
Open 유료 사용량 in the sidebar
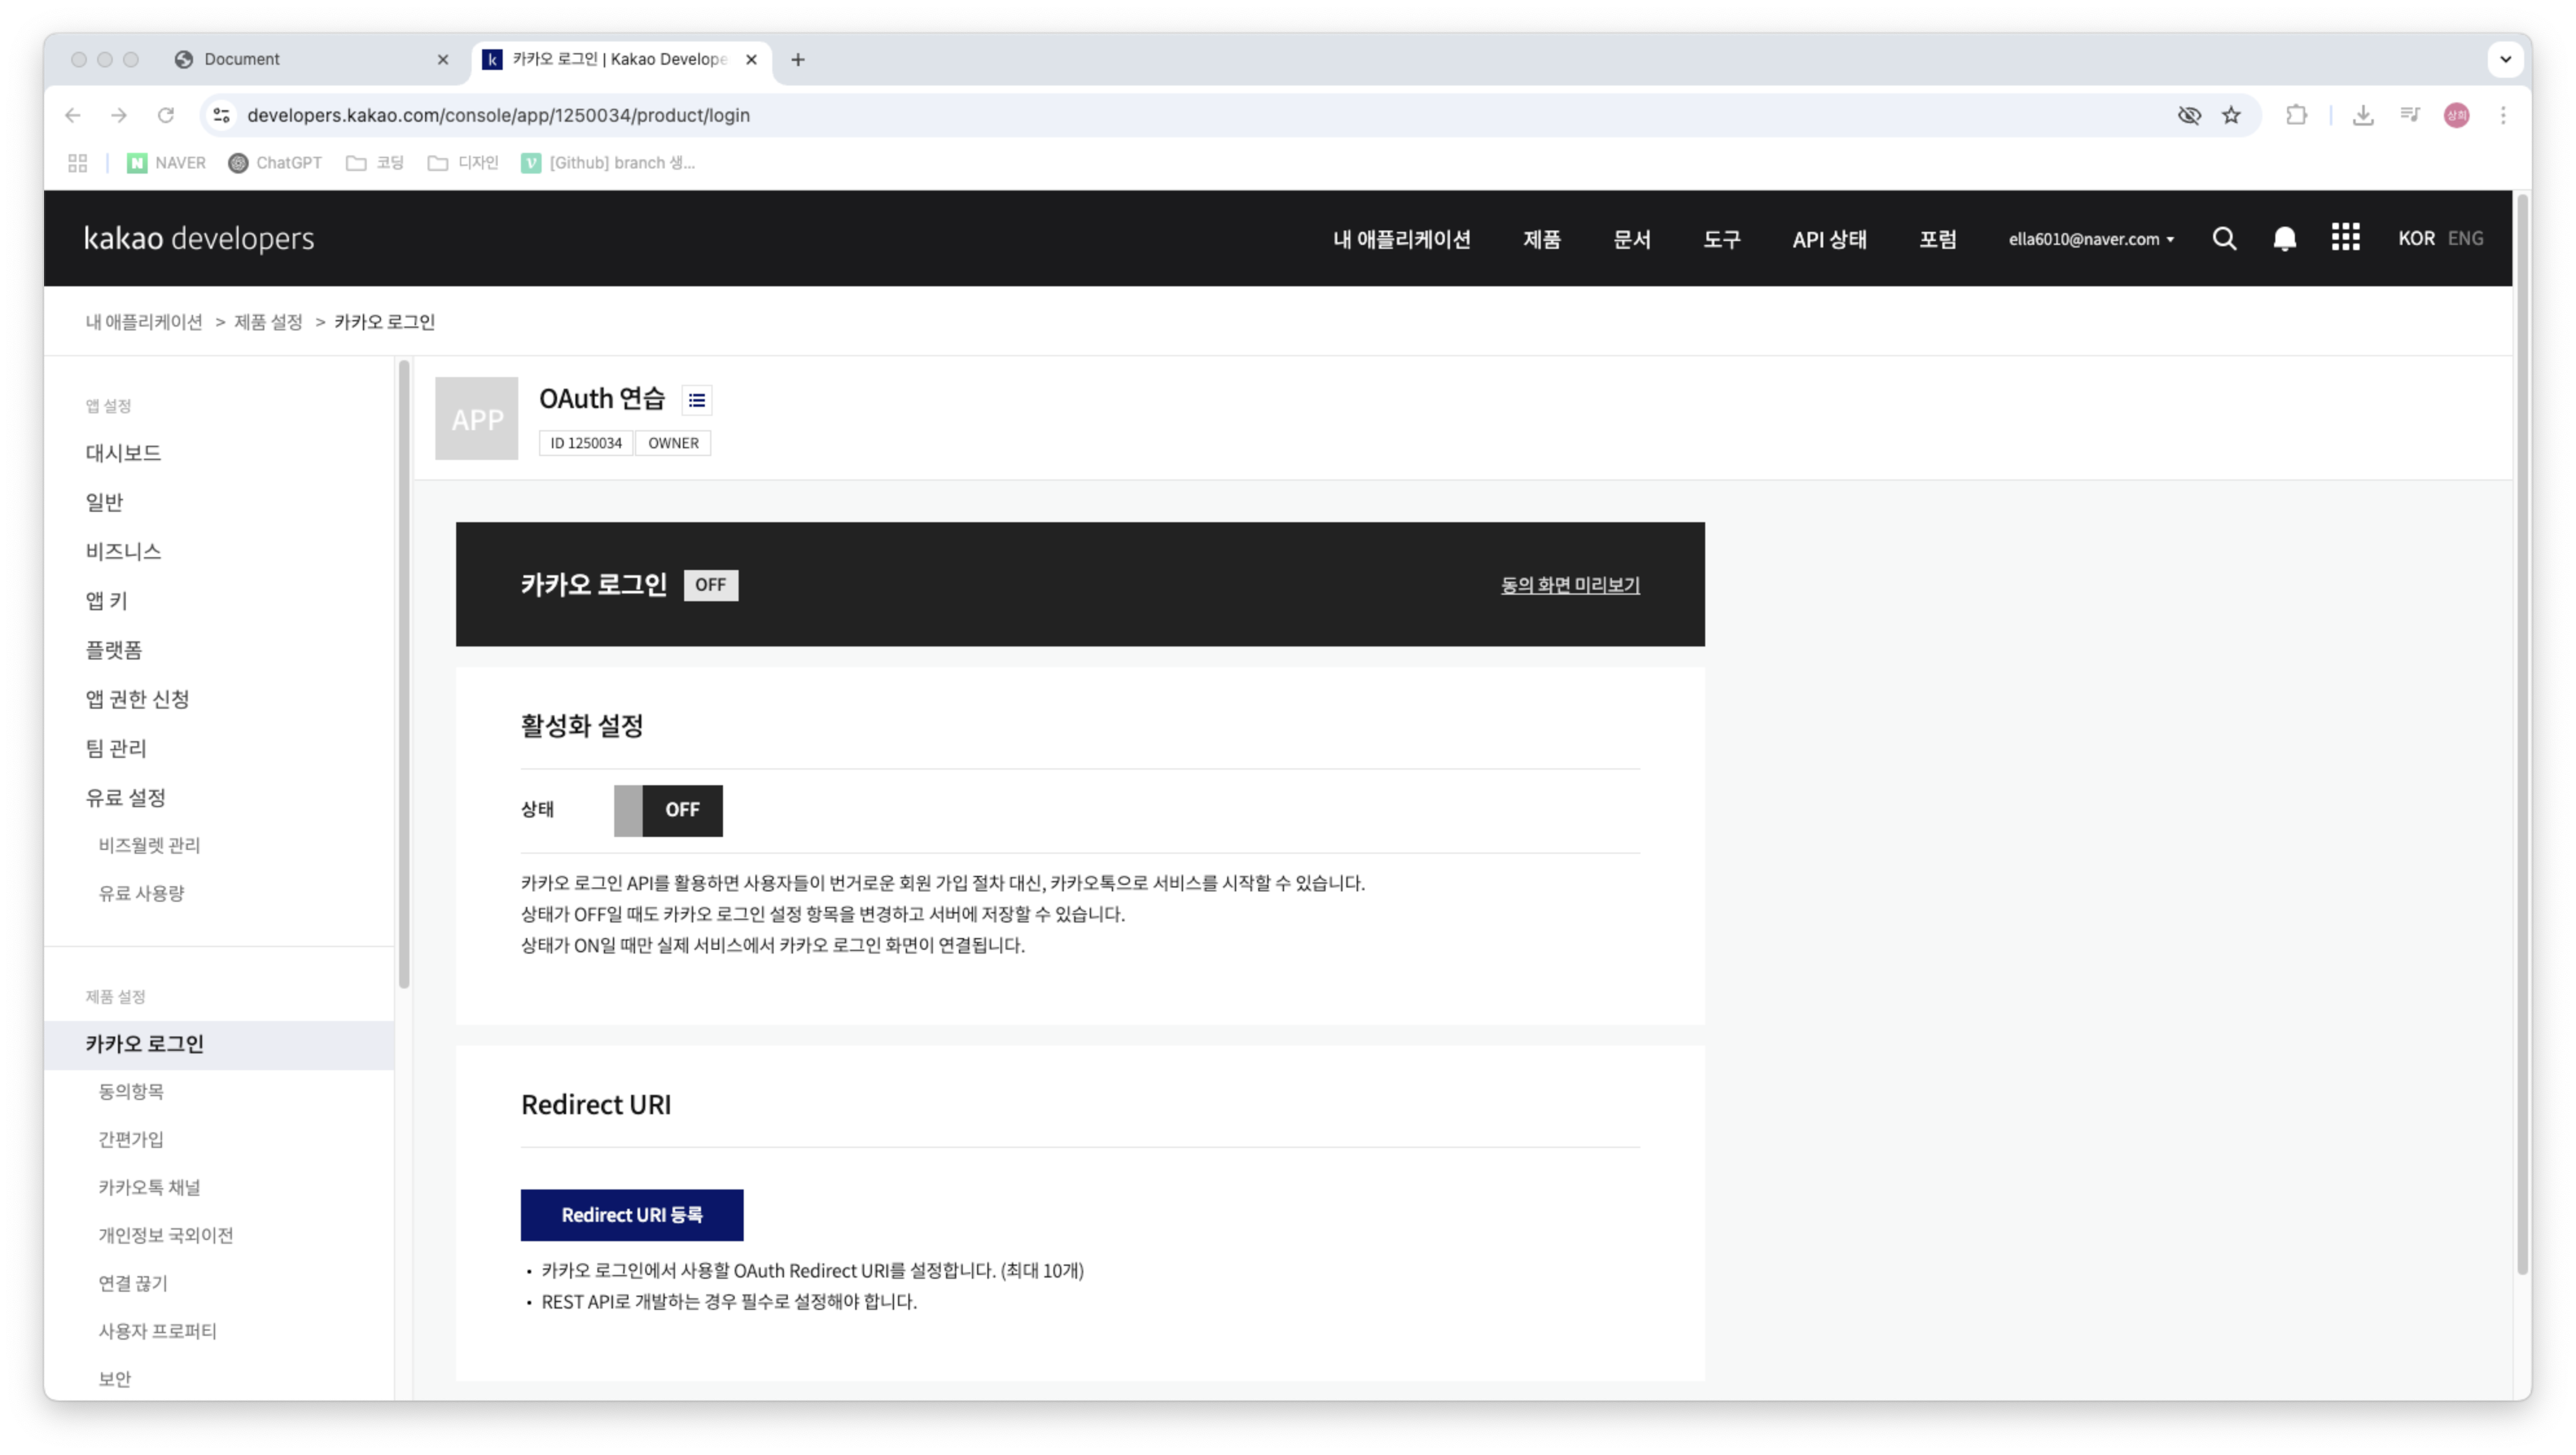tap(141, 894)
